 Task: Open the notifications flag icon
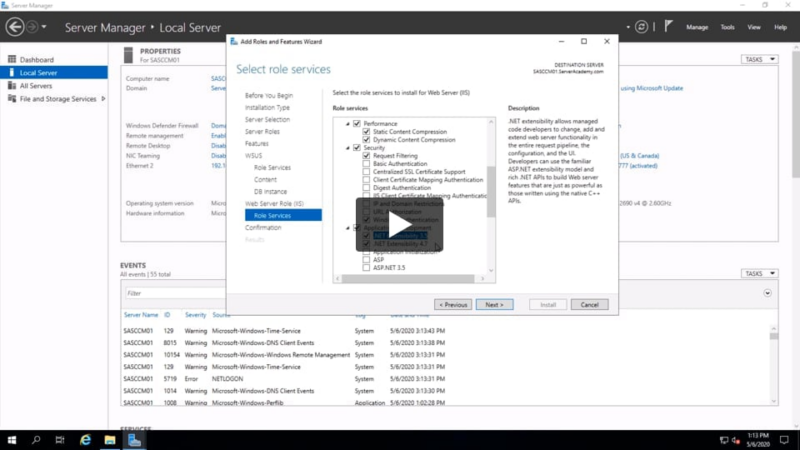[x=668, y=27]
